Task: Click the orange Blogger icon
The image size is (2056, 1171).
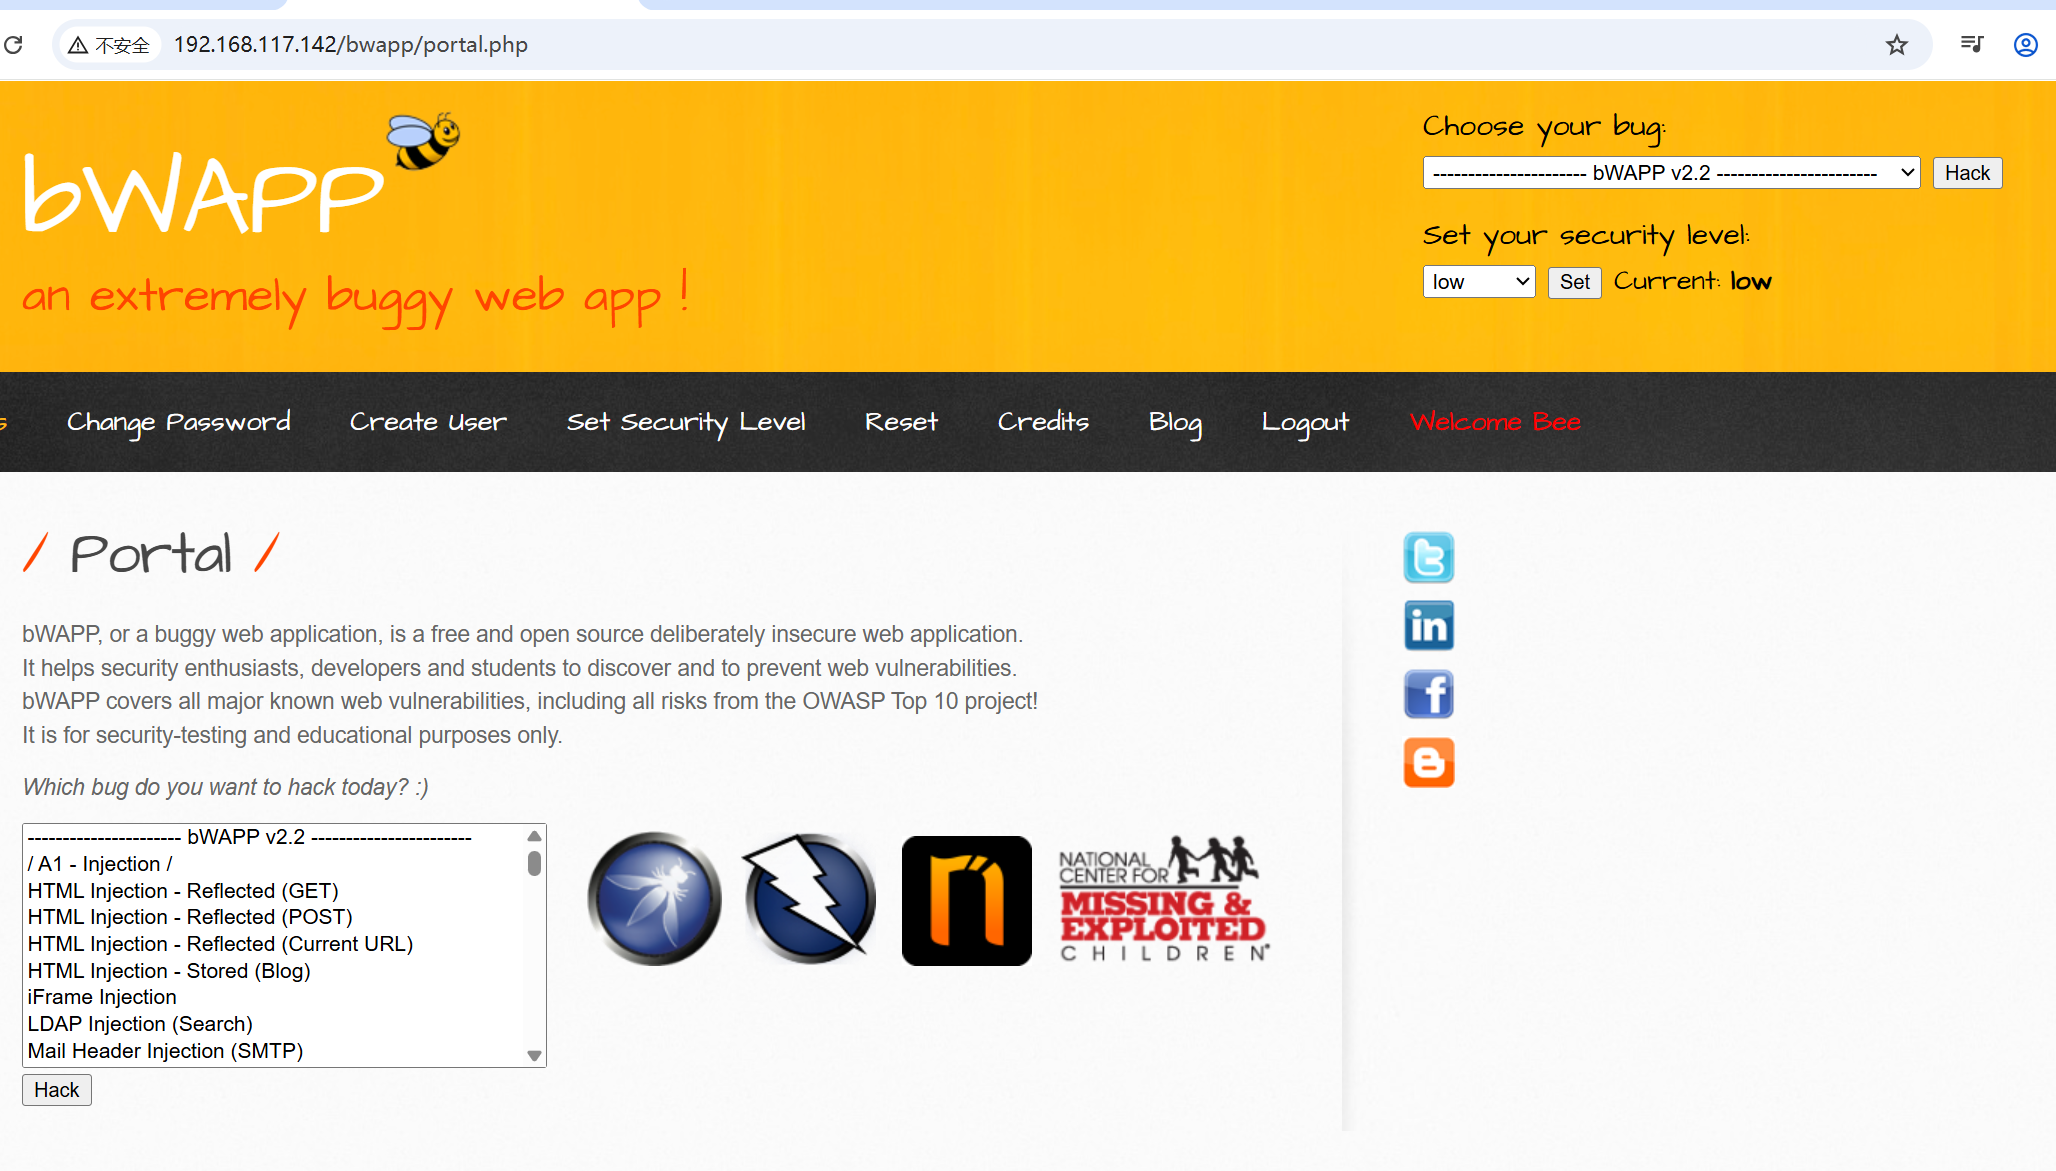Action: [1428, 763]
